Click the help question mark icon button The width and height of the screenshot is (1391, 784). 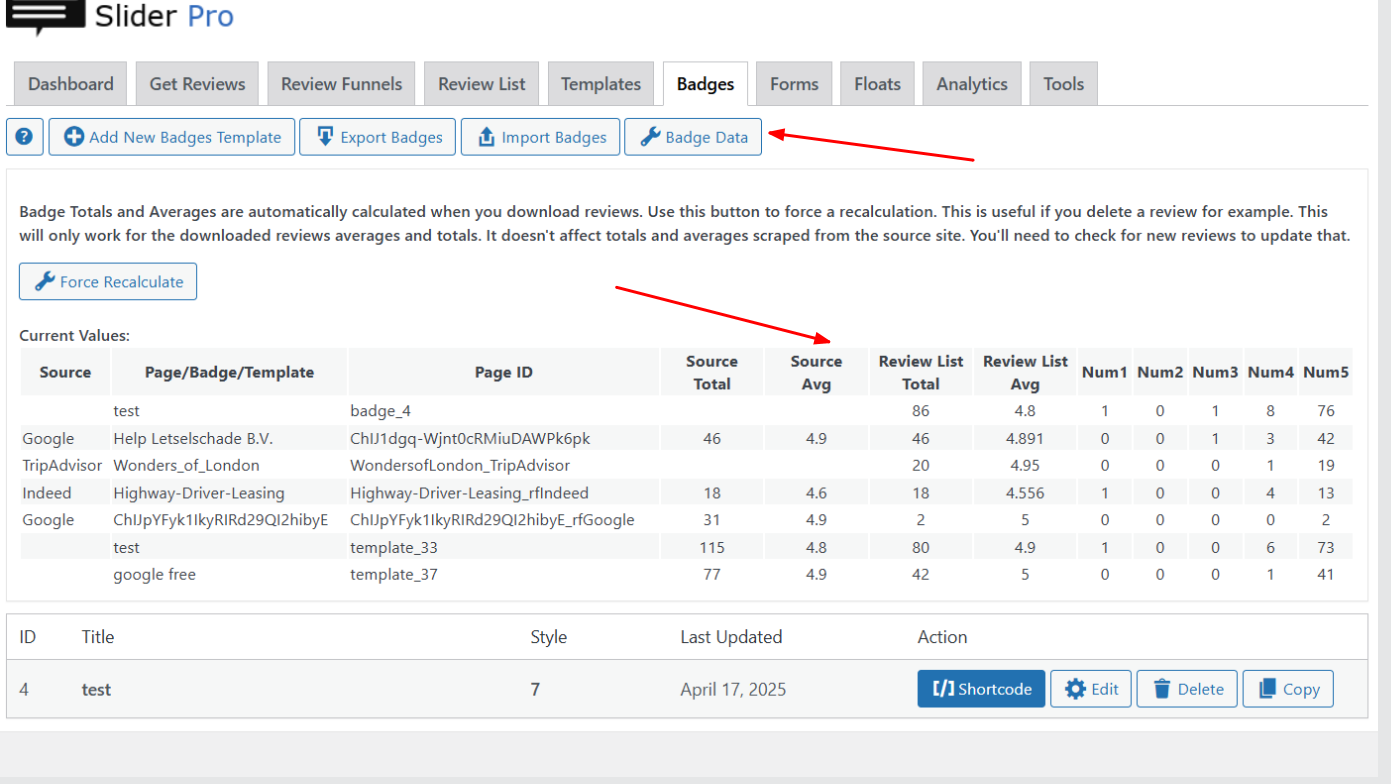tap(25, 137)
